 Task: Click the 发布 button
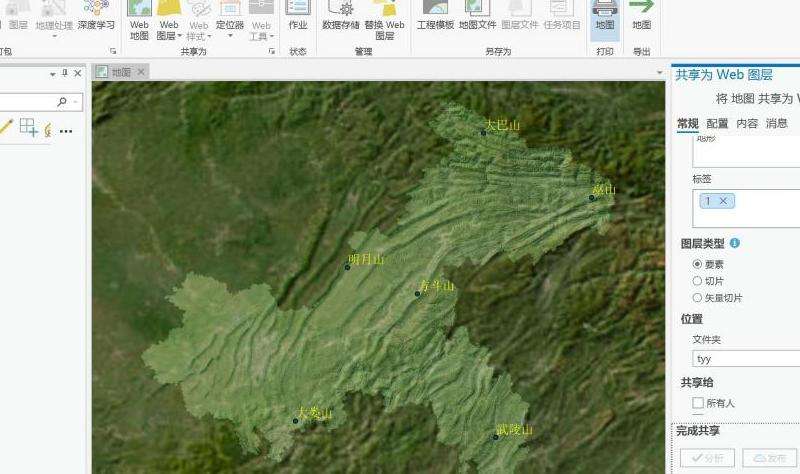[769, 458]
